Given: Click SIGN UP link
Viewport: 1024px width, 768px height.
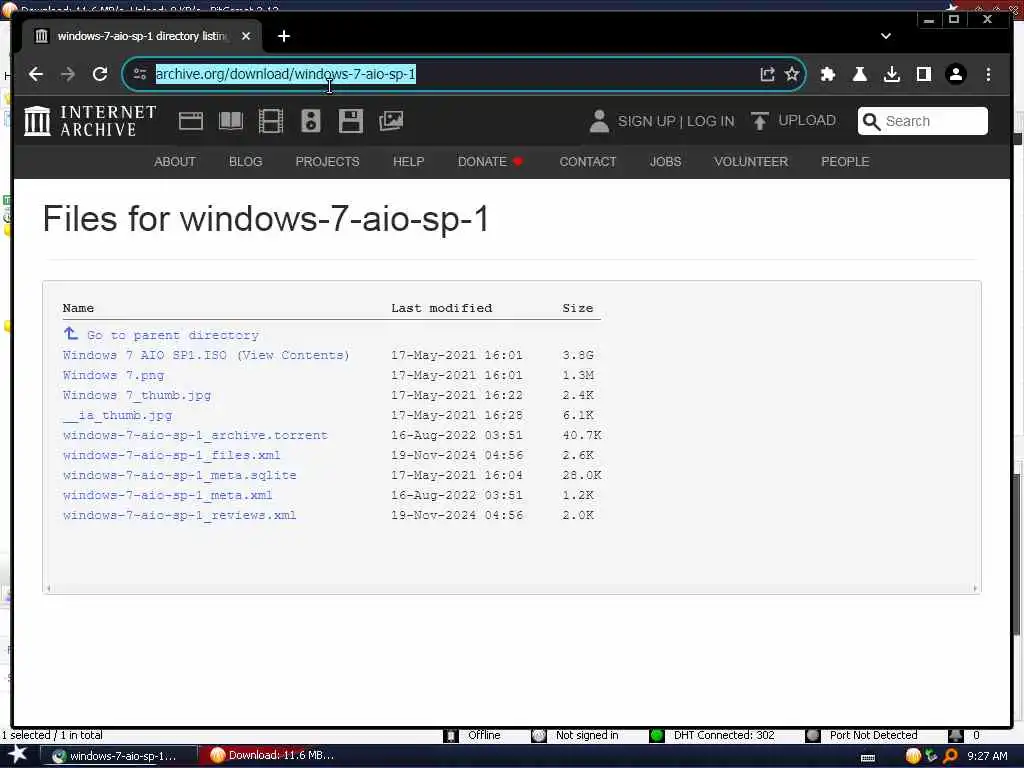Looking at the screenshot, I should (647, 121).
